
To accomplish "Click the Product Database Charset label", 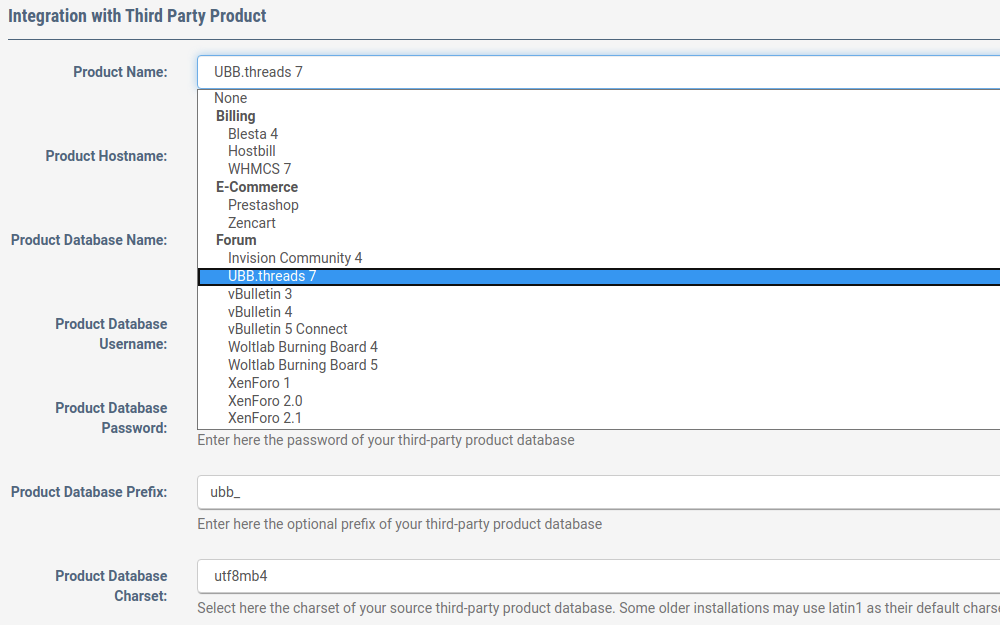I will pyautogui.click(x=111, y=586).
